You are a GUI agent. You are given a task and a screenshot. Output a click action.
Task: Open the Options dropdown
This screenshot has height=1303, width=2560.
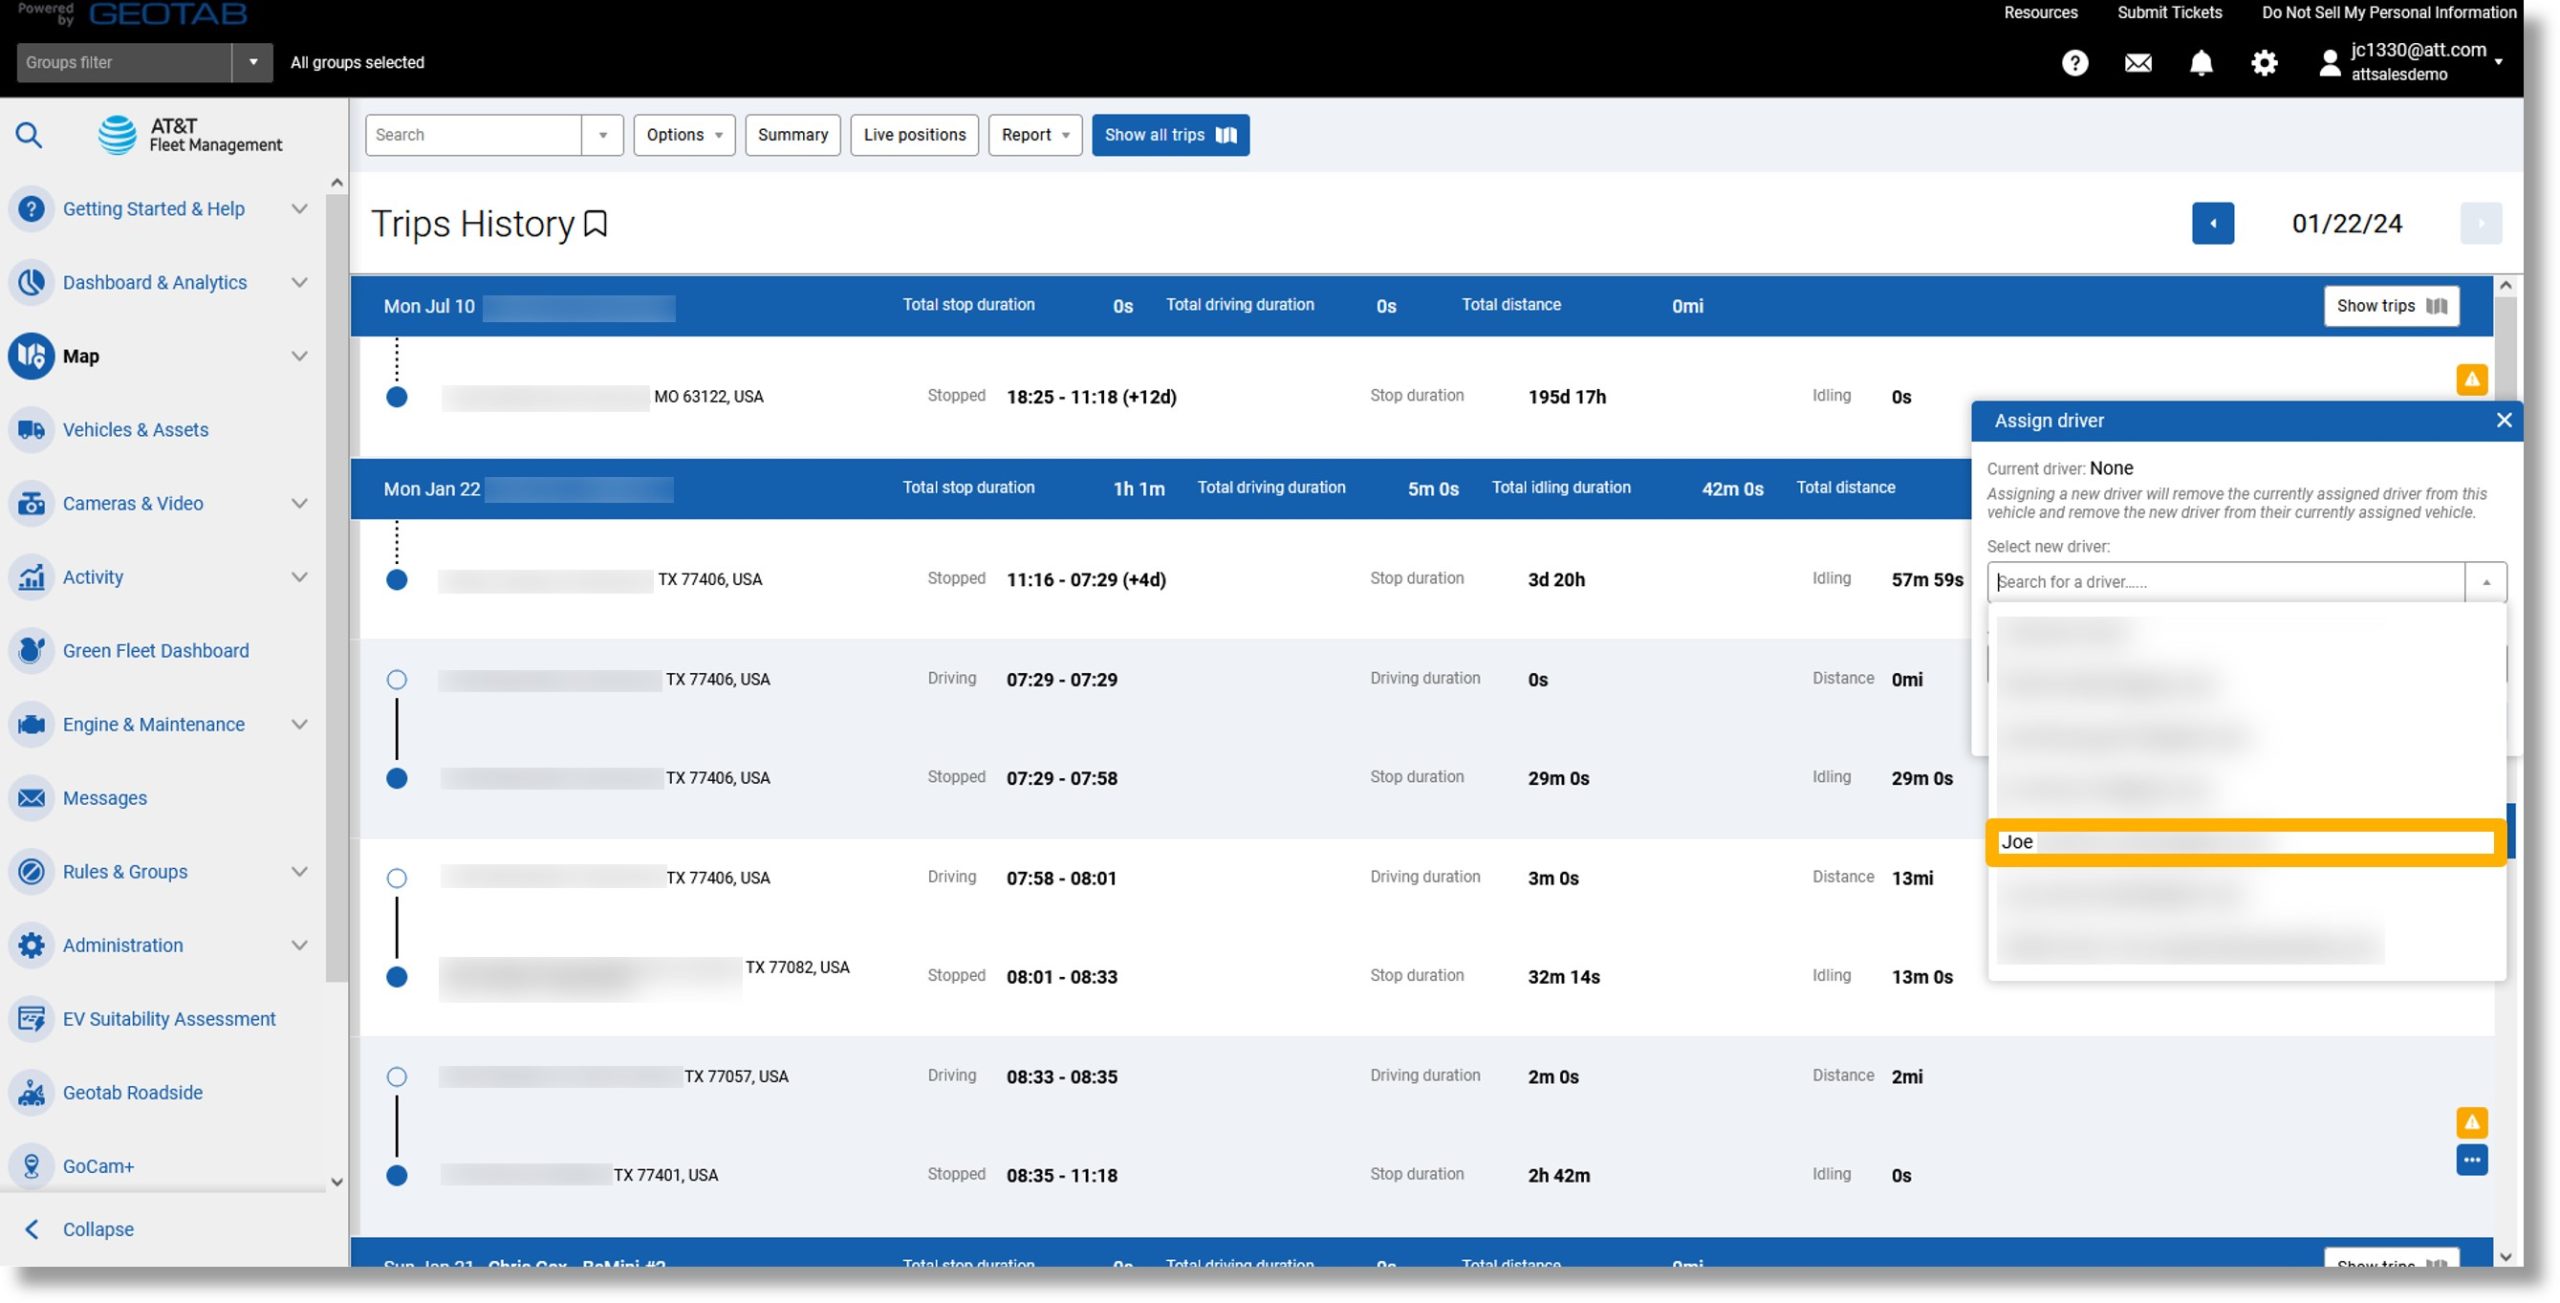pos(684,135)
